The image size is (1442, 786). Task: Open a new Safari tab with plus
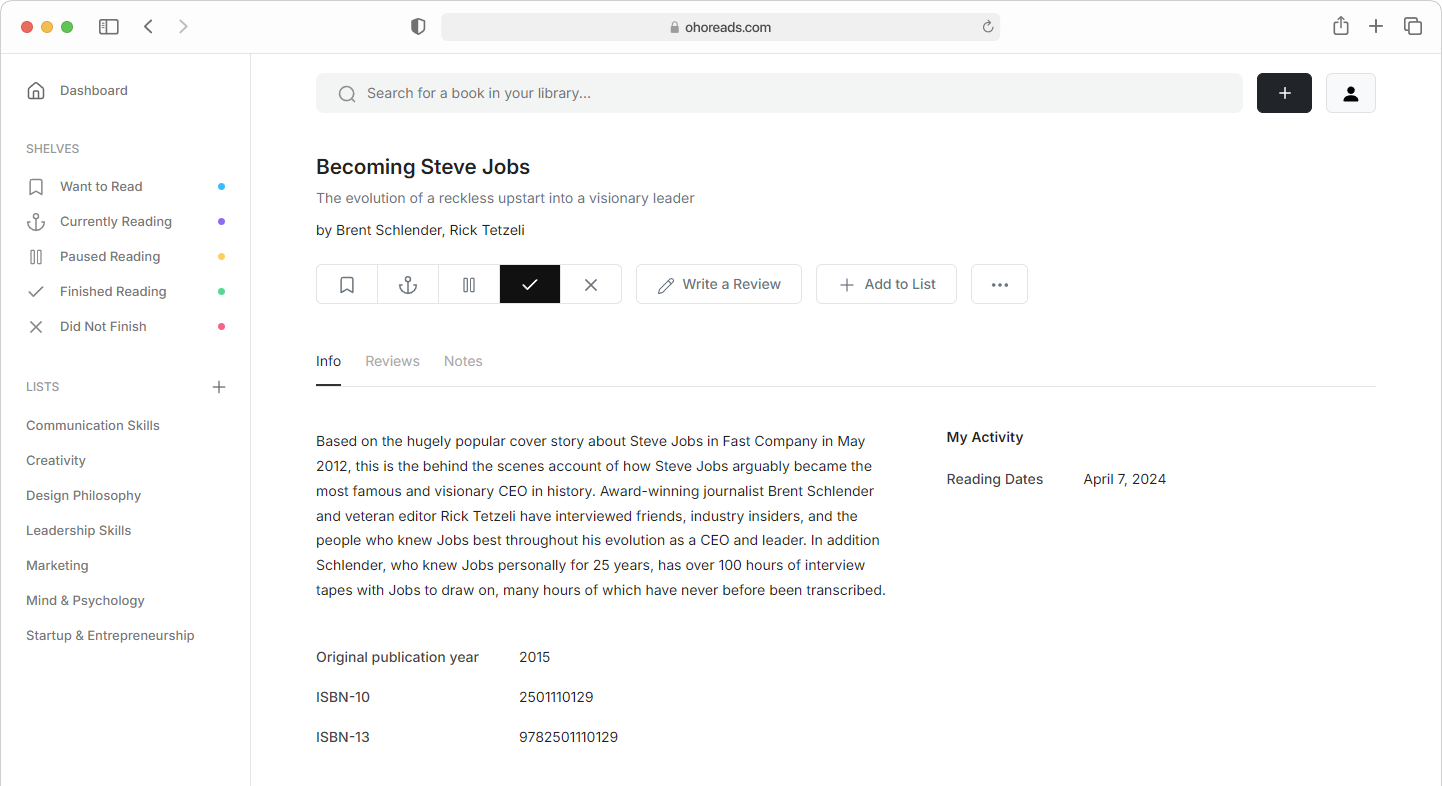click(1376, 27)
